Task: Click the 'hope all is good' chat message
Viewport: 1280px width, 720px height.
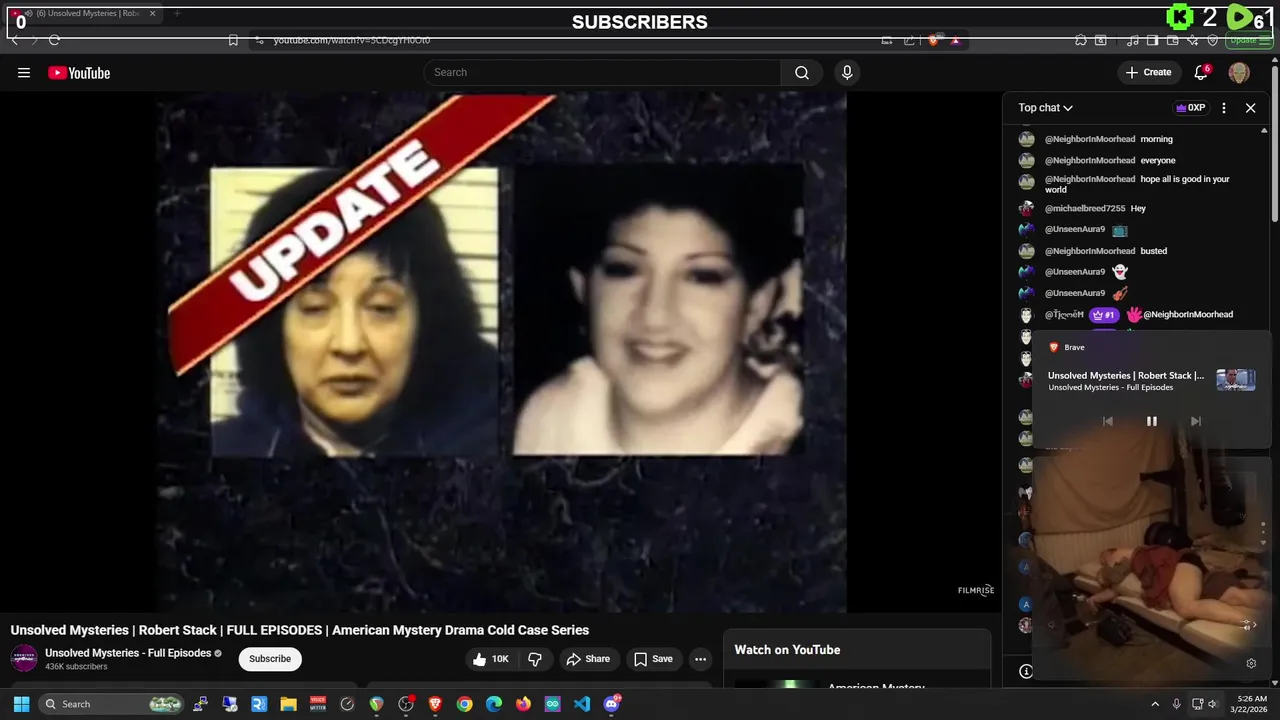Action: [1137, 184]
